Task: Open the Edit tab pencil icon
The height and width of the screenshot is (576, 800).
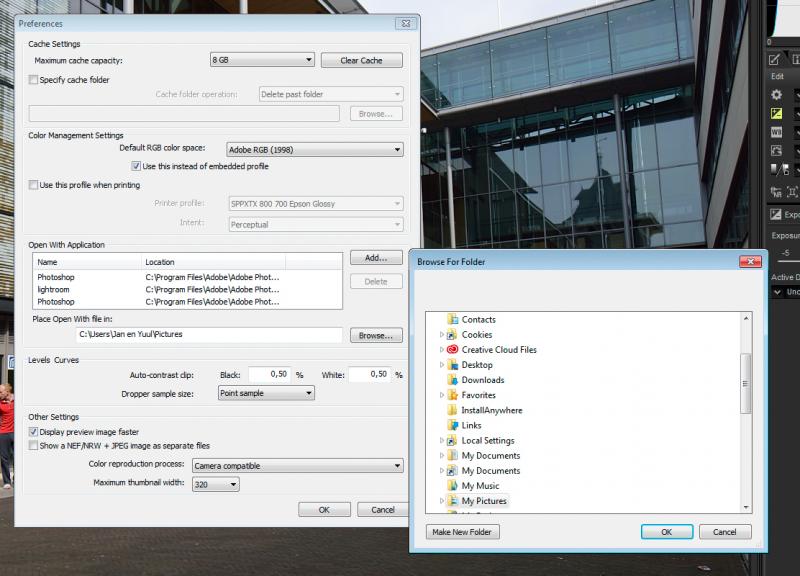Action: [x=774, y=60]
